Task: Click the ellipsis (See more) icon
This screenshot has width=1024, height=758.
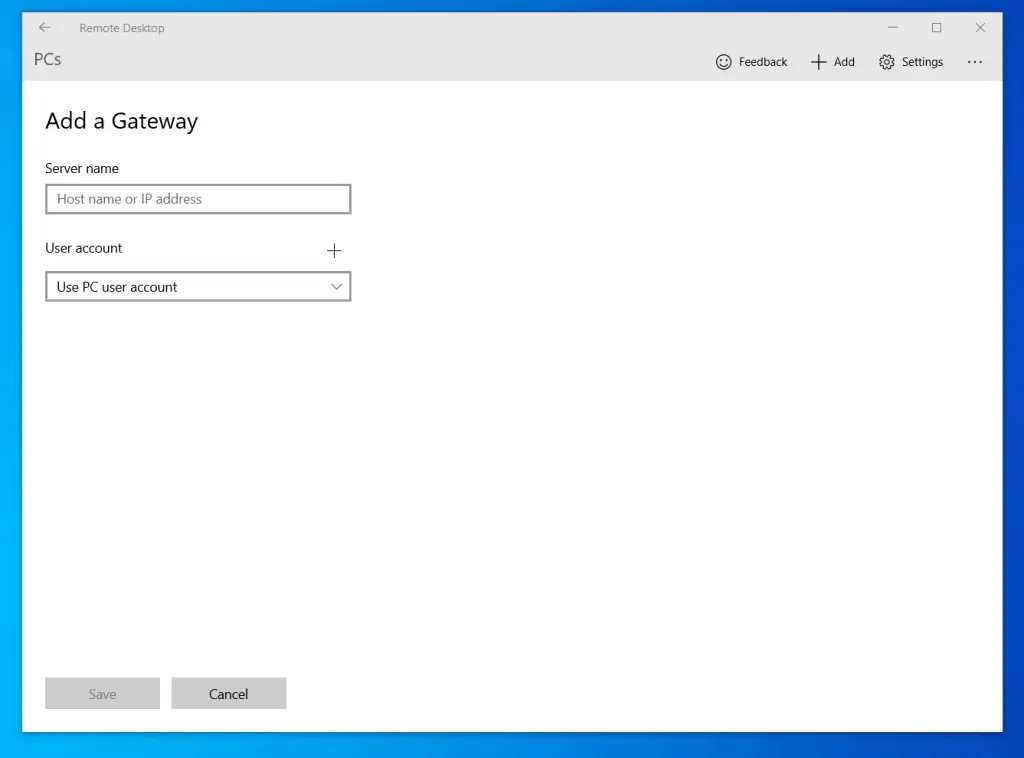Action: pyautogui.click(x=975, y=62)
